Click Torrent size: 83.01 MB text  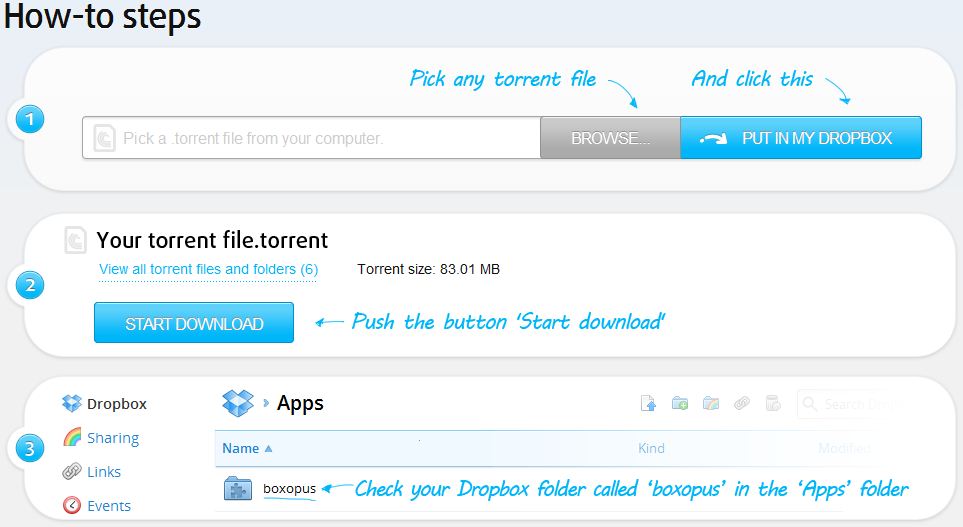click(x=429, y=269)
